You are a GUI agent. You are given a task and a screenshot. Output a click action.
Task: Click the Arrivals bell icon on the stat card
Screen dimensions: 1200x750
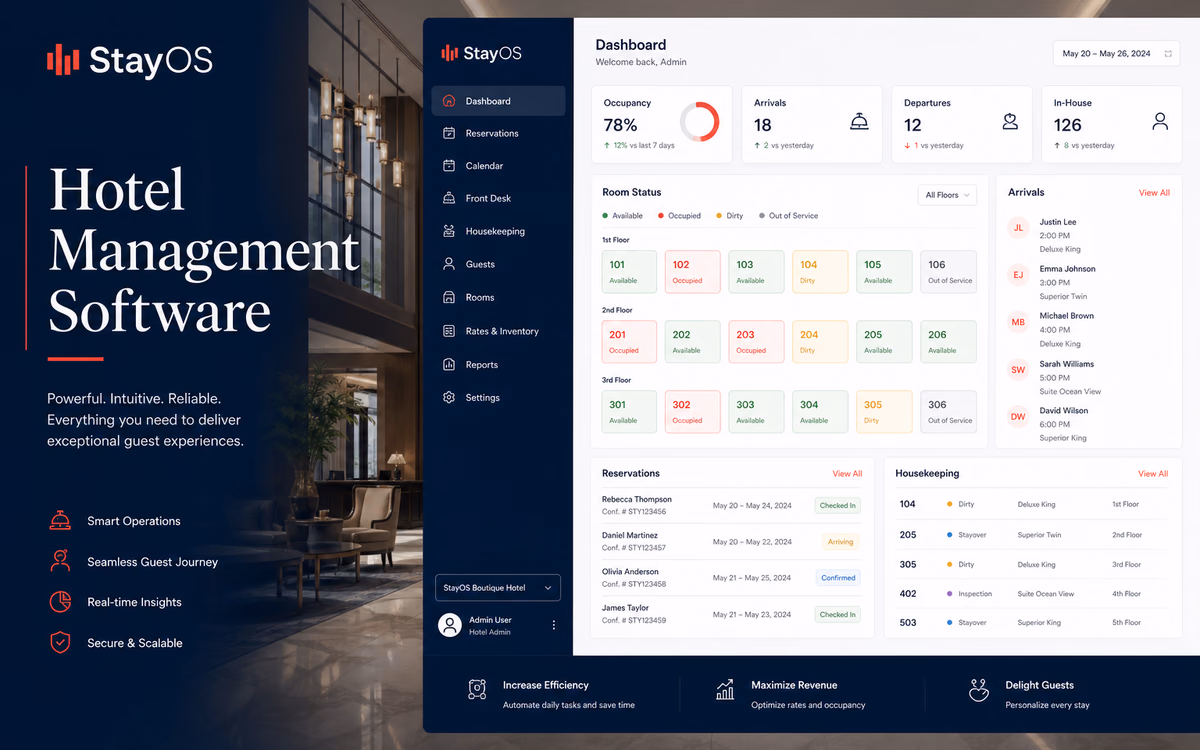click(x=859, y=122)
